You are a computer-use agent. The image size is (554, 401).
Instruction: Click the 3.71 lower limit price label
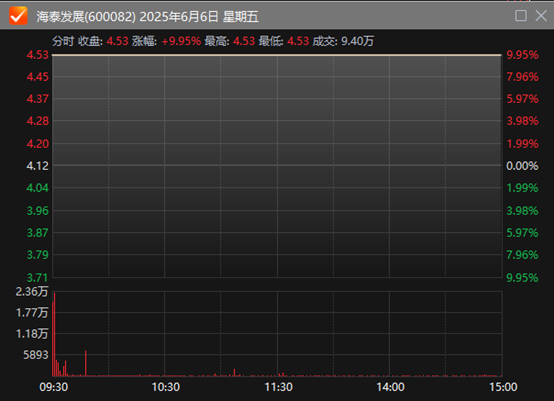[37, 278]
